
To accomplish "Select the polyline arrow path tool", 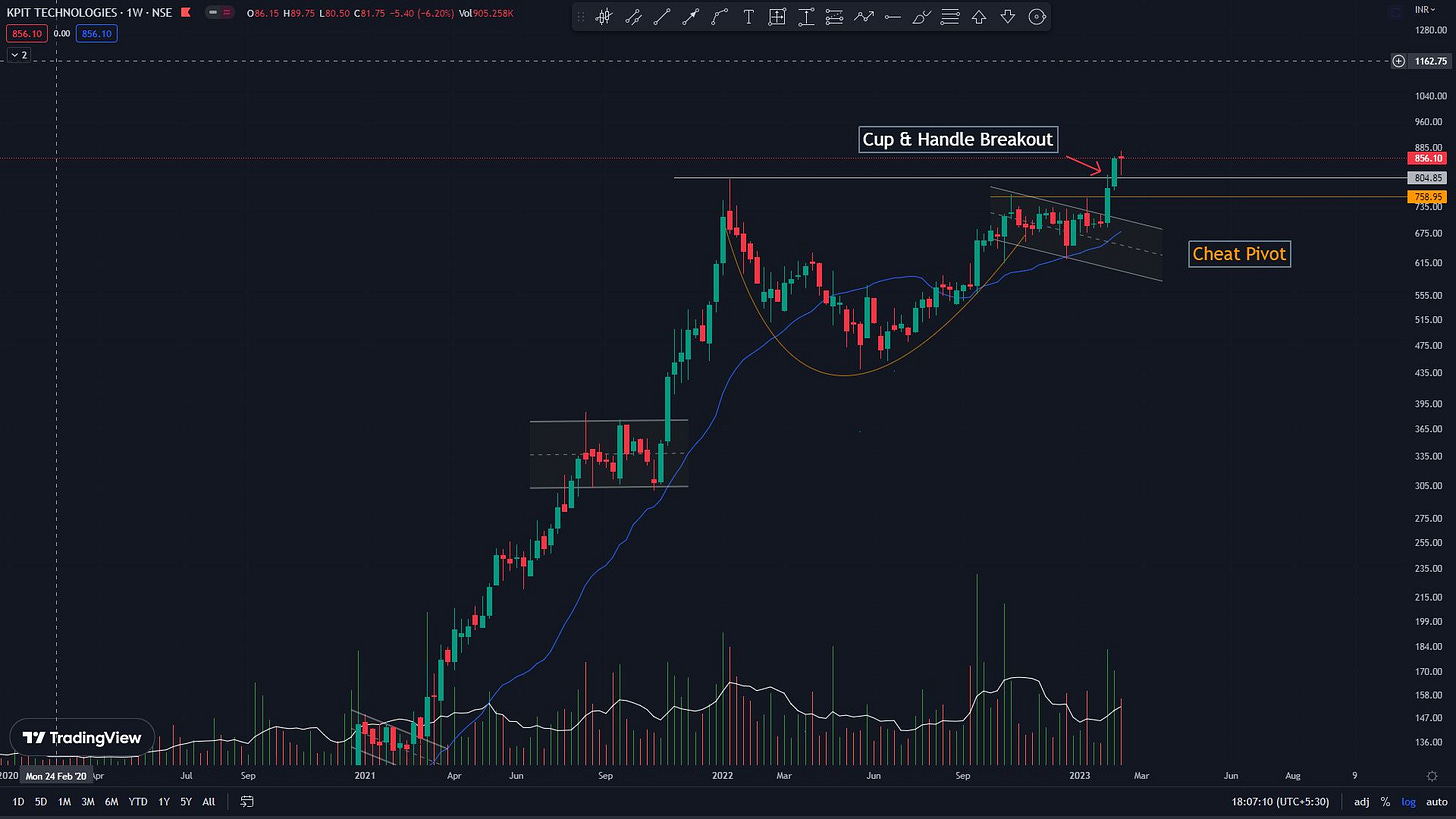I will tap(864, 17).
